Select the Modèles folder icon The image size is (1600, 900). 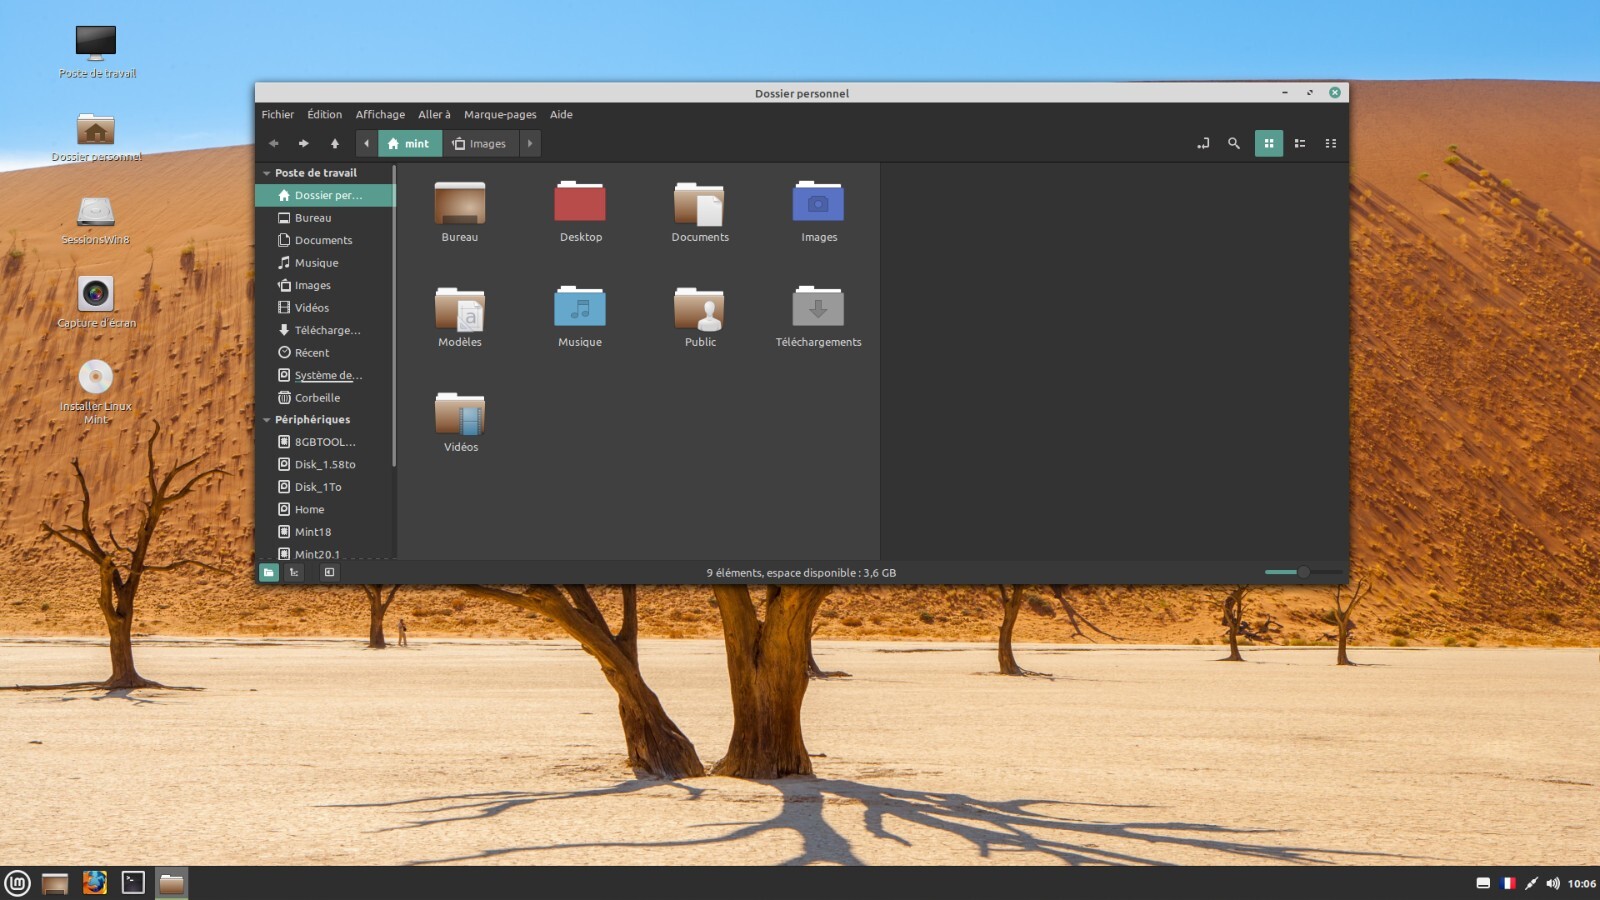(460, 308)
